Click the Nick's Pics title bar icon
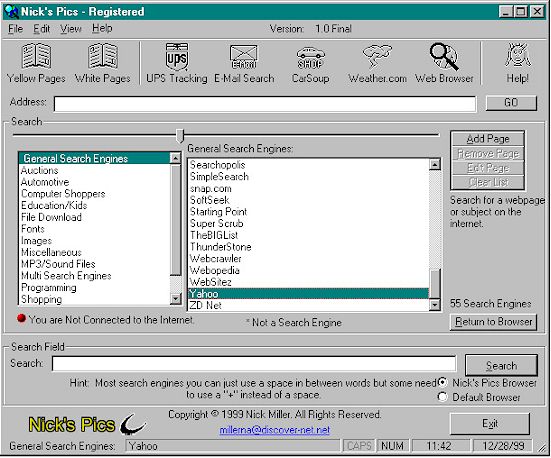This screenshot has width=551, height=458. point(11,12)
